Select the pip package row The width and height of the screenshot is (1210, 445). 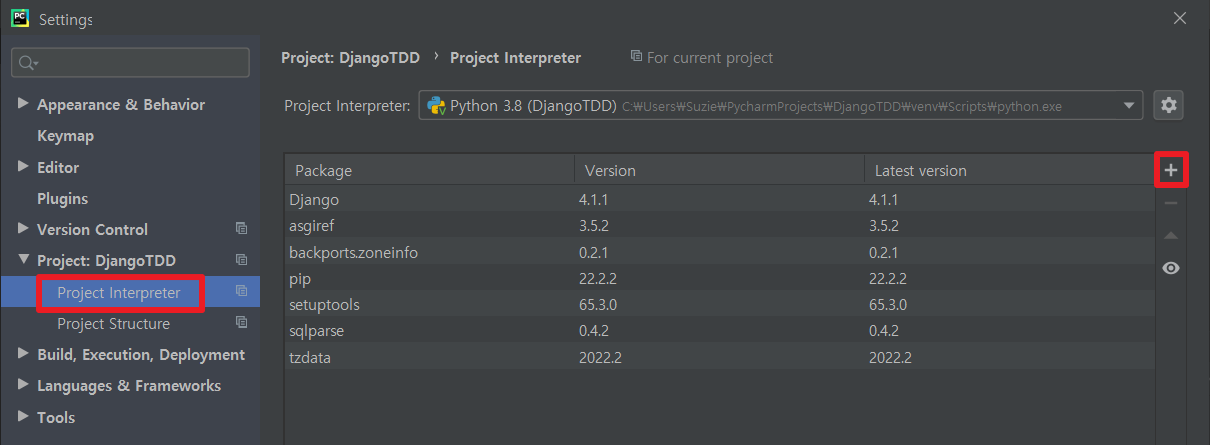(719, 278)
